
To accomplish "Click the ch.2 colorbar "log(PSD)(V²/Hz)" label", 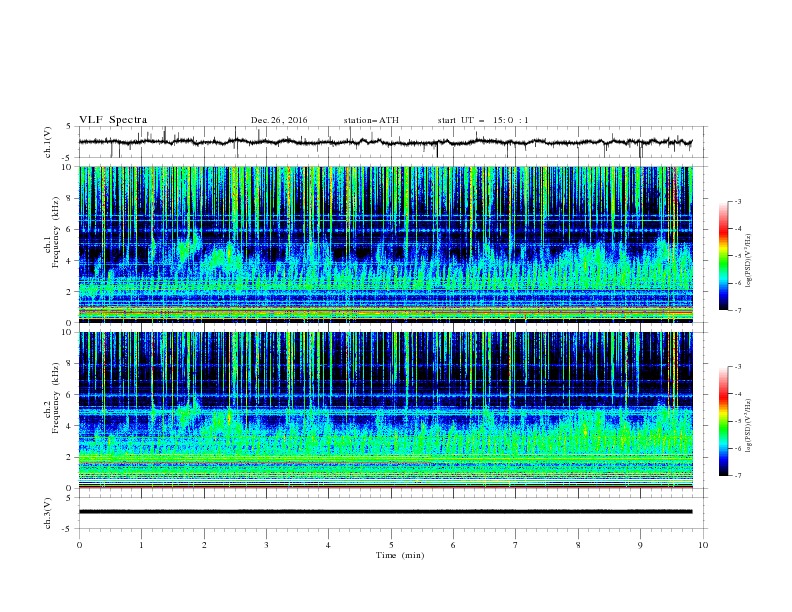I will click(x=749, y=426).
